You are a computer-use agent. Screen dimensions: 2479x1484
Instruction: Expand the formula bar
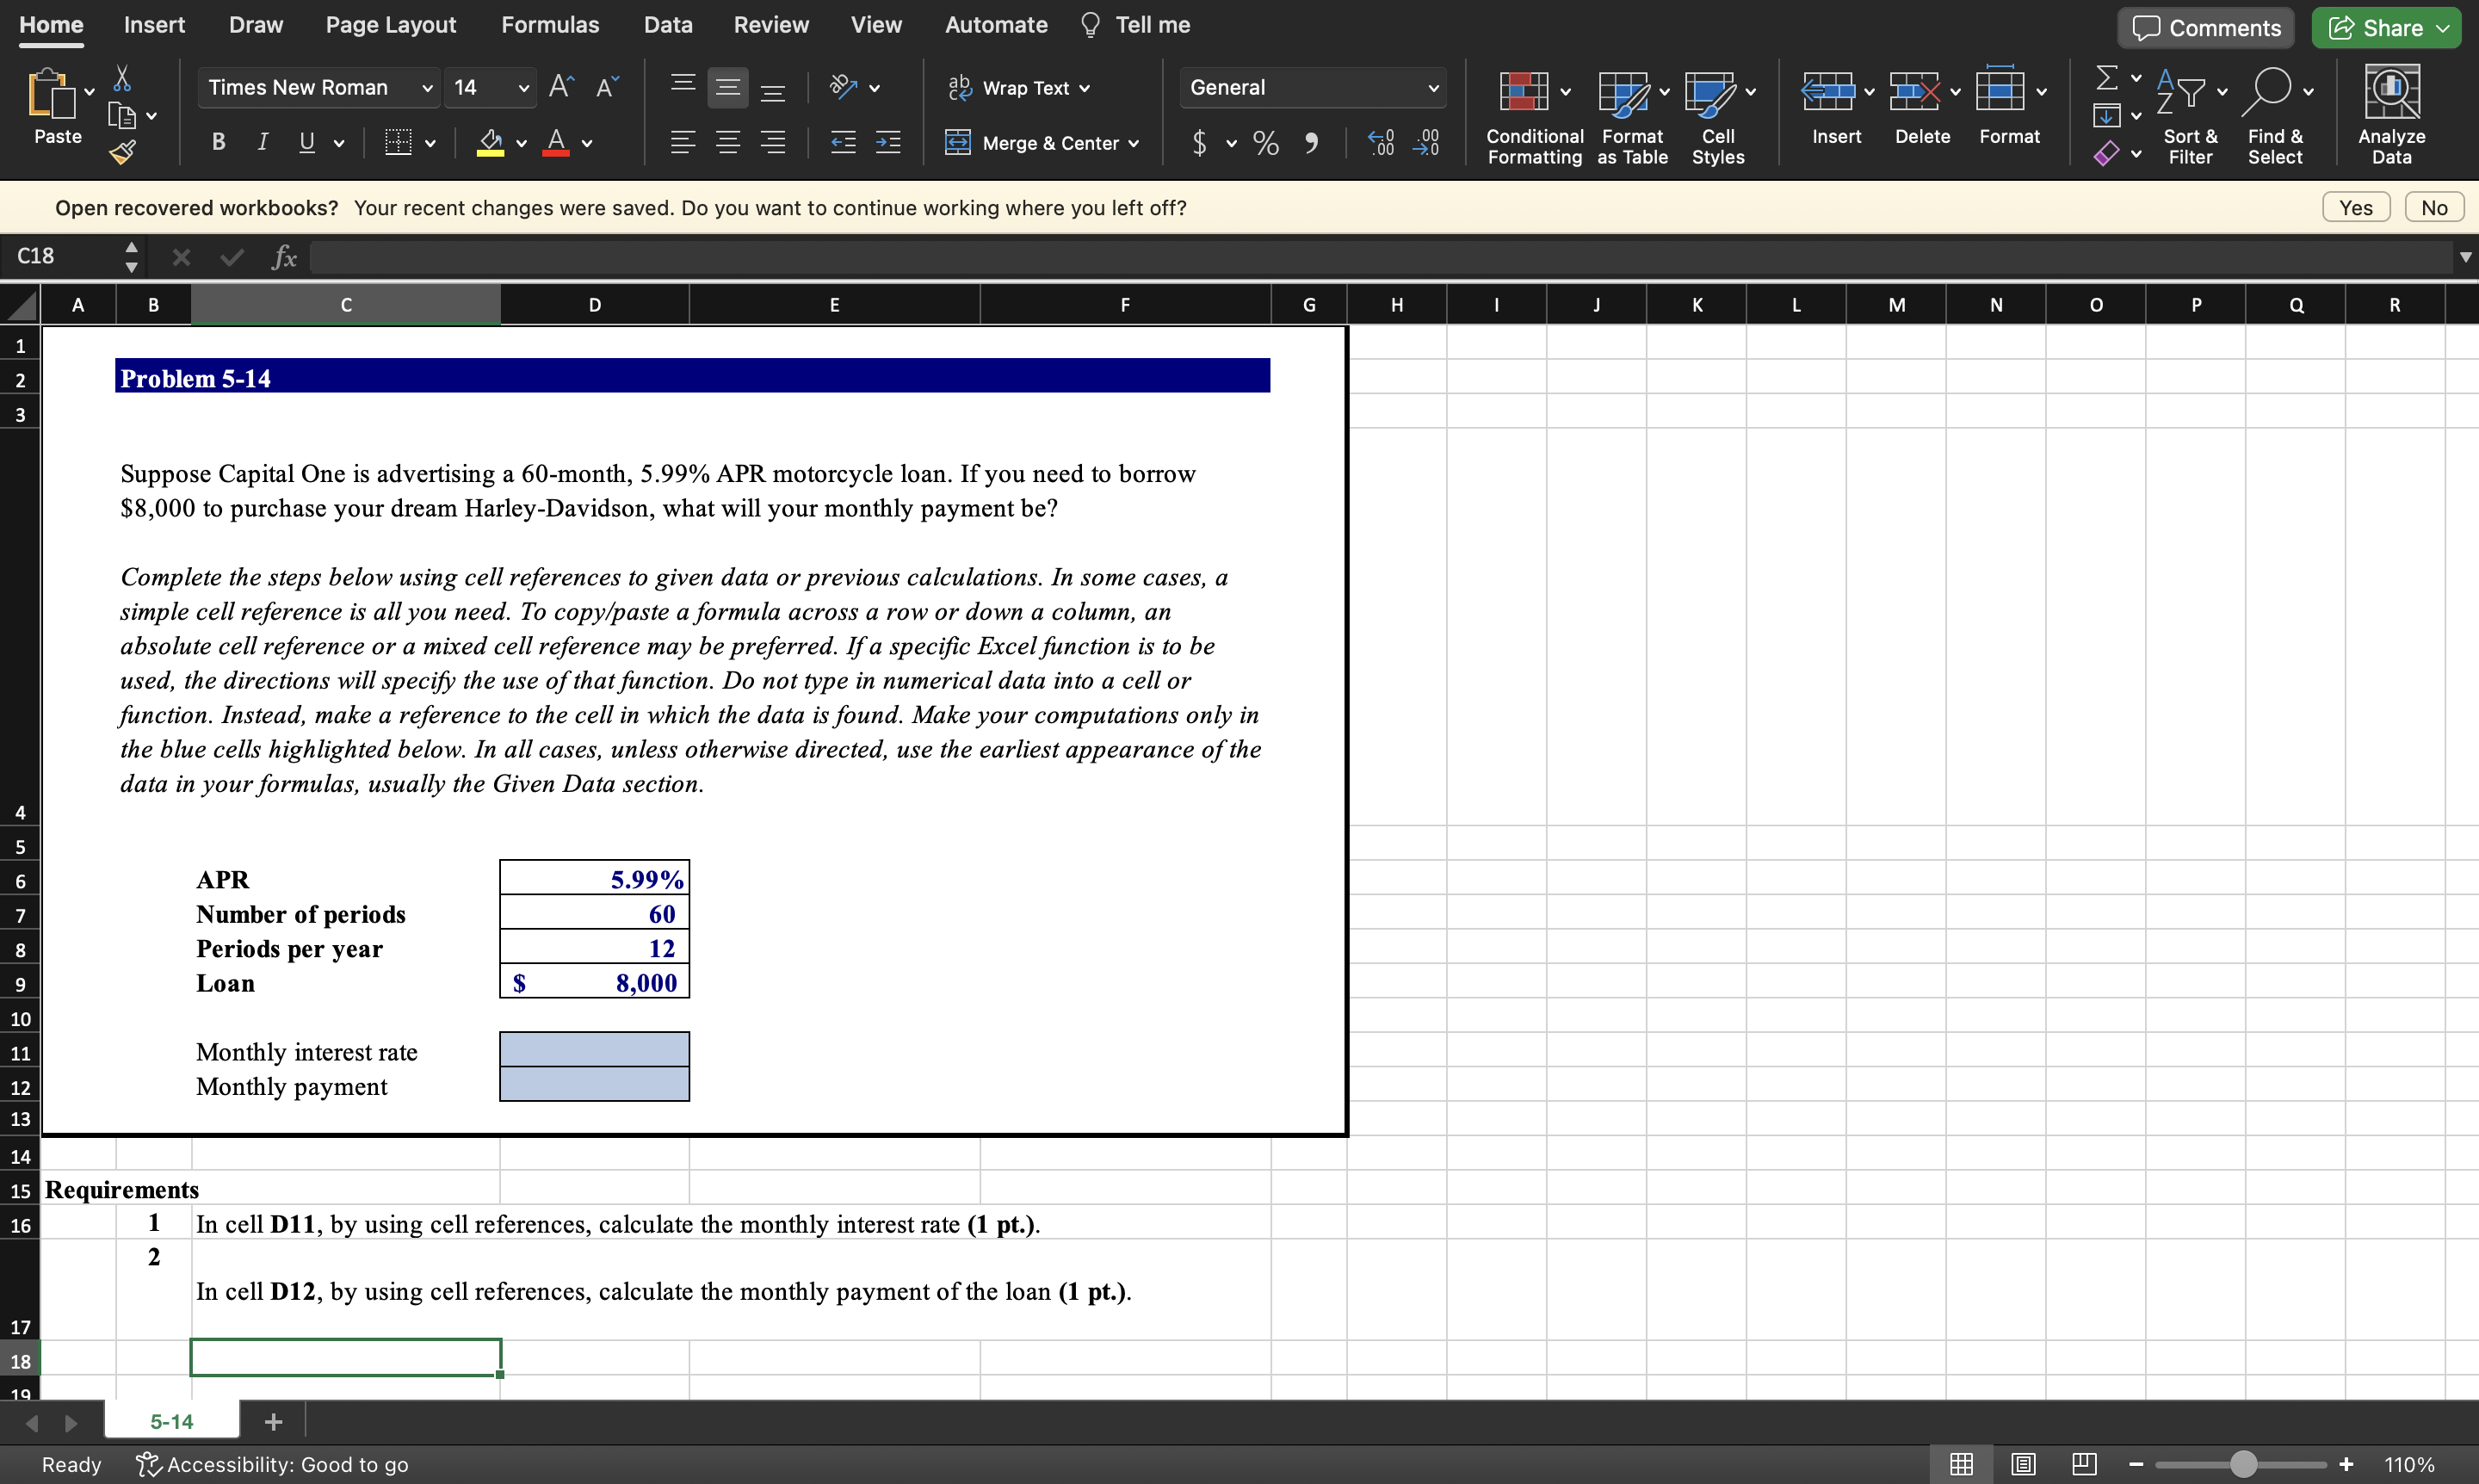[2466, 257]
